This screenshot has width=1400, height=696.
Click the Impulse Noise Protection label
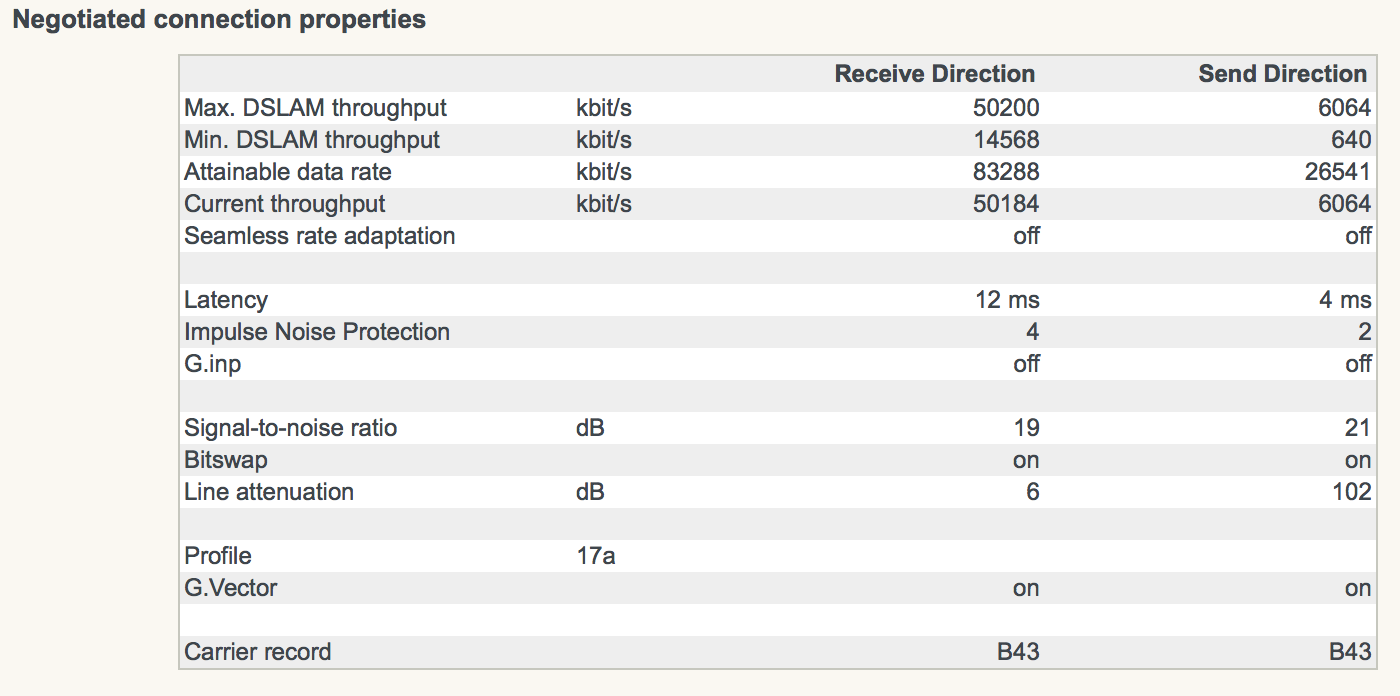click(317, 332)
